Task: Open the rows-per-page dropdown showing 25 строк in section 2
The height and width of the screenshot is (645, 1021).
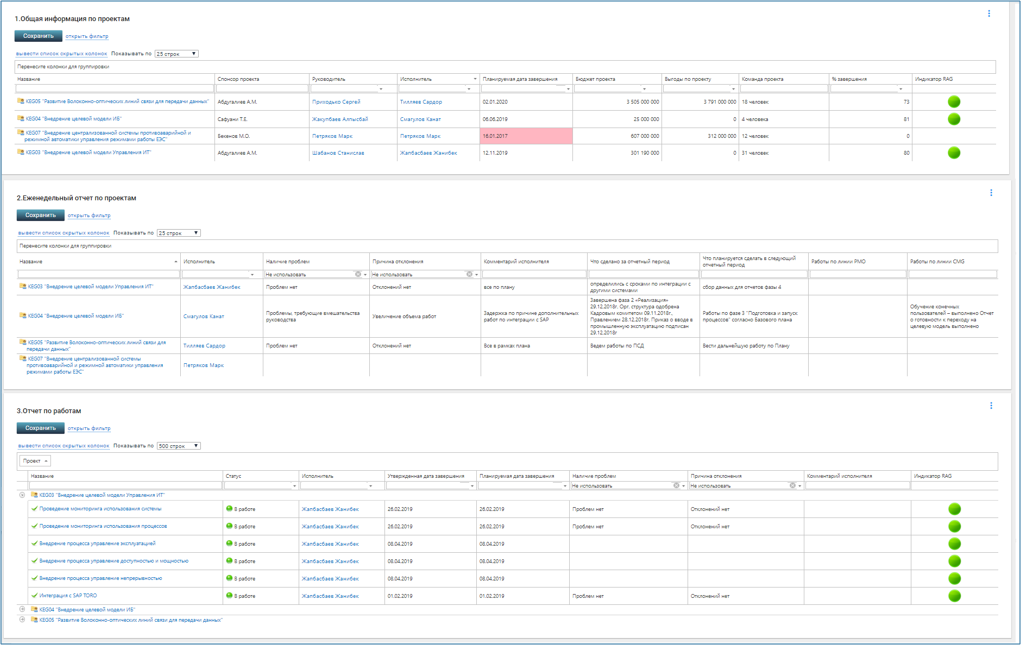Action: coord(178,233)
